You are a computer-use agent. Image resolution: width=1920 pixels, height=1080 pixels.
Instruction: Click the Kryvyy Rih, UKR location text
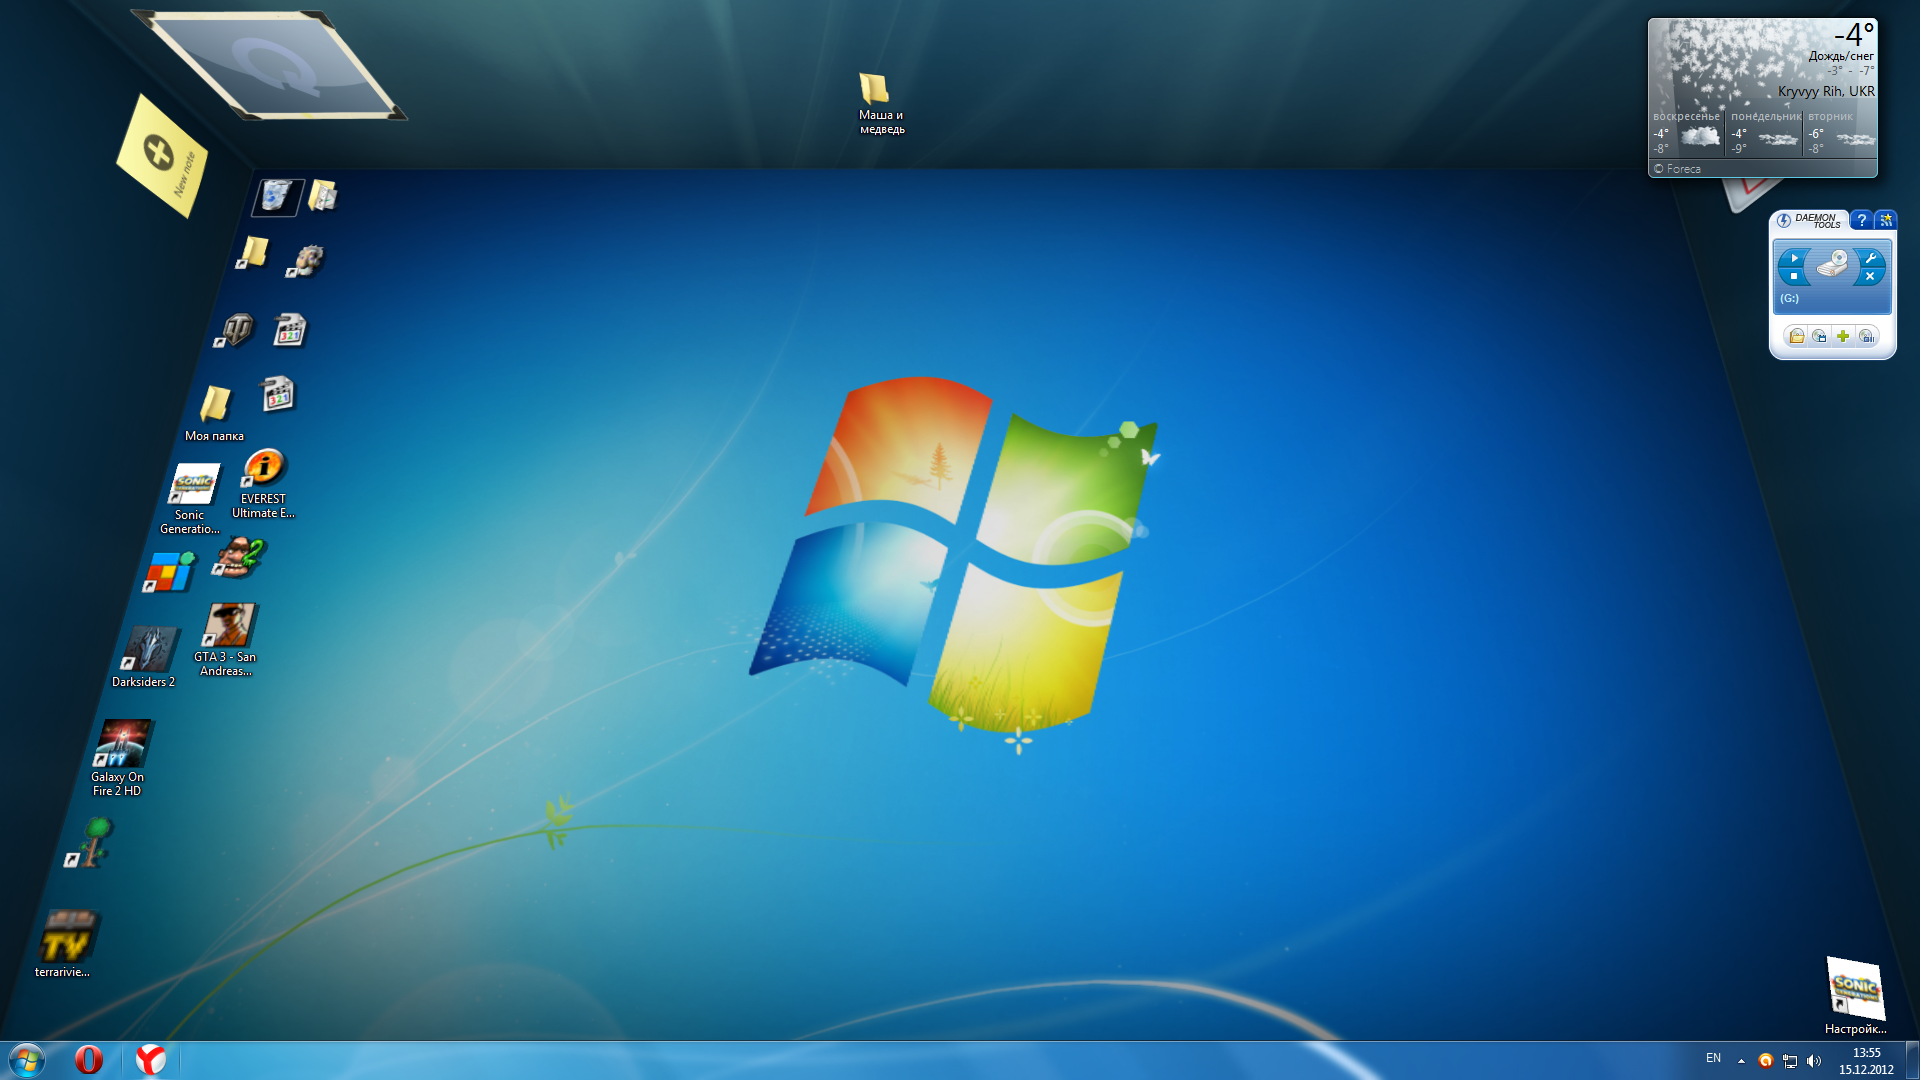click(x=1826, y=91)
